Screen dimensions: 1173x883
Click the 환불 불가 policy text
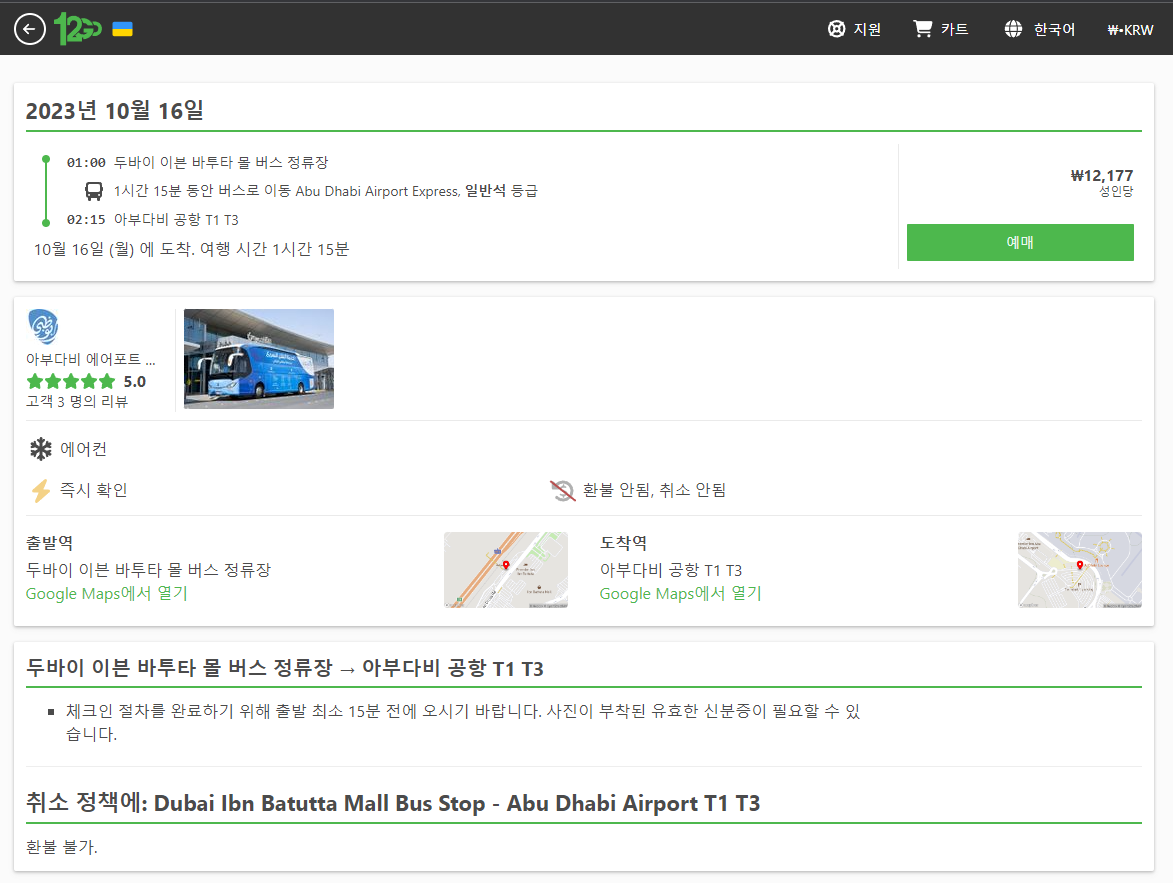click(x=61, y=847)
